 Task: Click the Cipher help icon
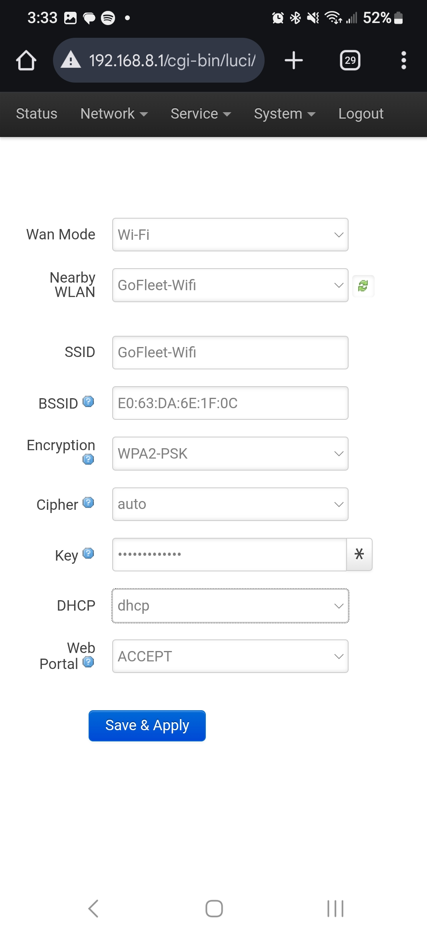point(88,502)
